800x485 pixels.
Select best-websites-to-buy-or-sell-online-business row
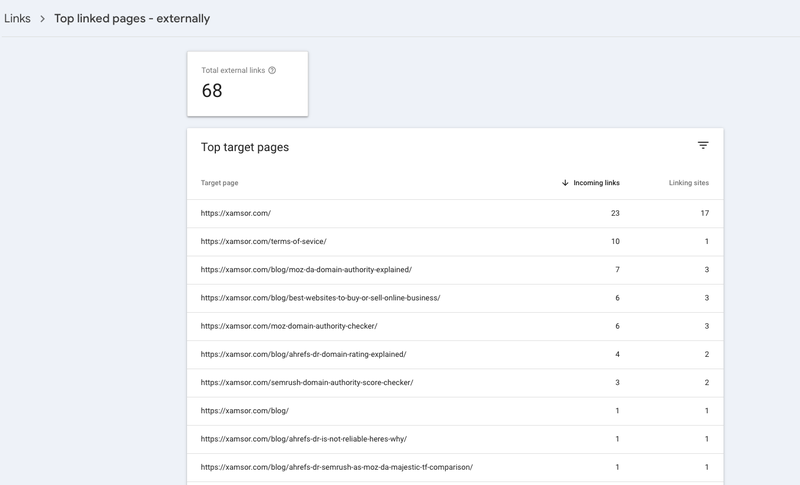coord(320,298)
